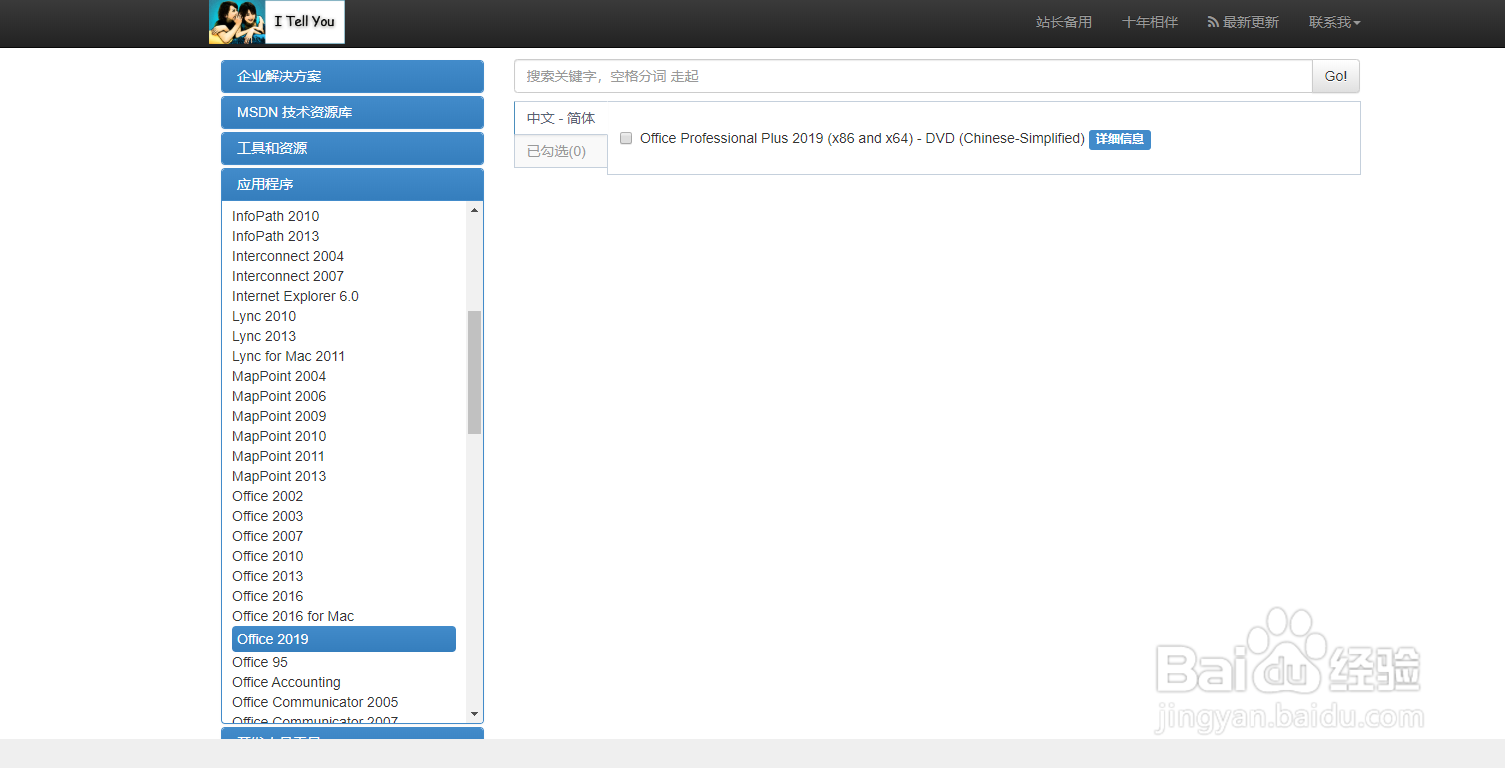The height and width of the screenshot is (768, 1505).
Task: Select Office 2016 in the list
Action: pos(268,596)
